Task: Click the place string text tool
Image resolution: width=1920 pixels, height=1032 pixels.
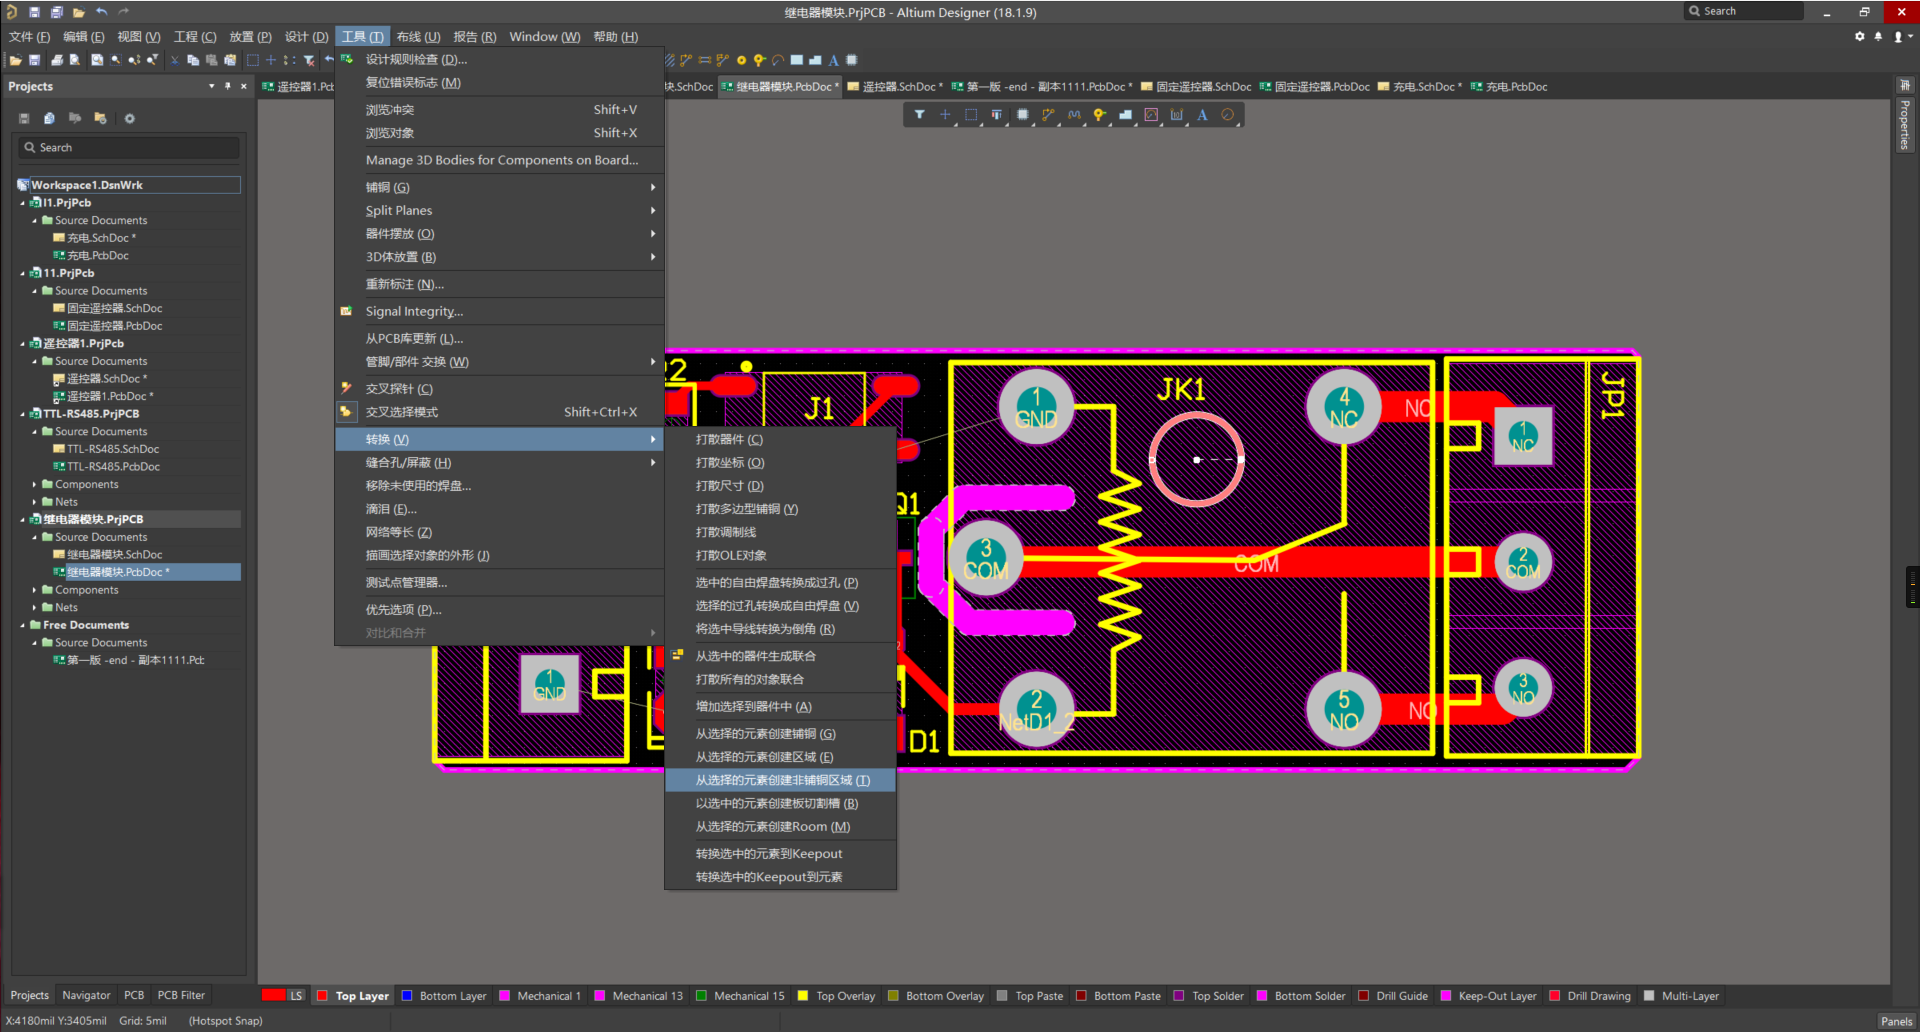Action: click(x=1202, y=115)
